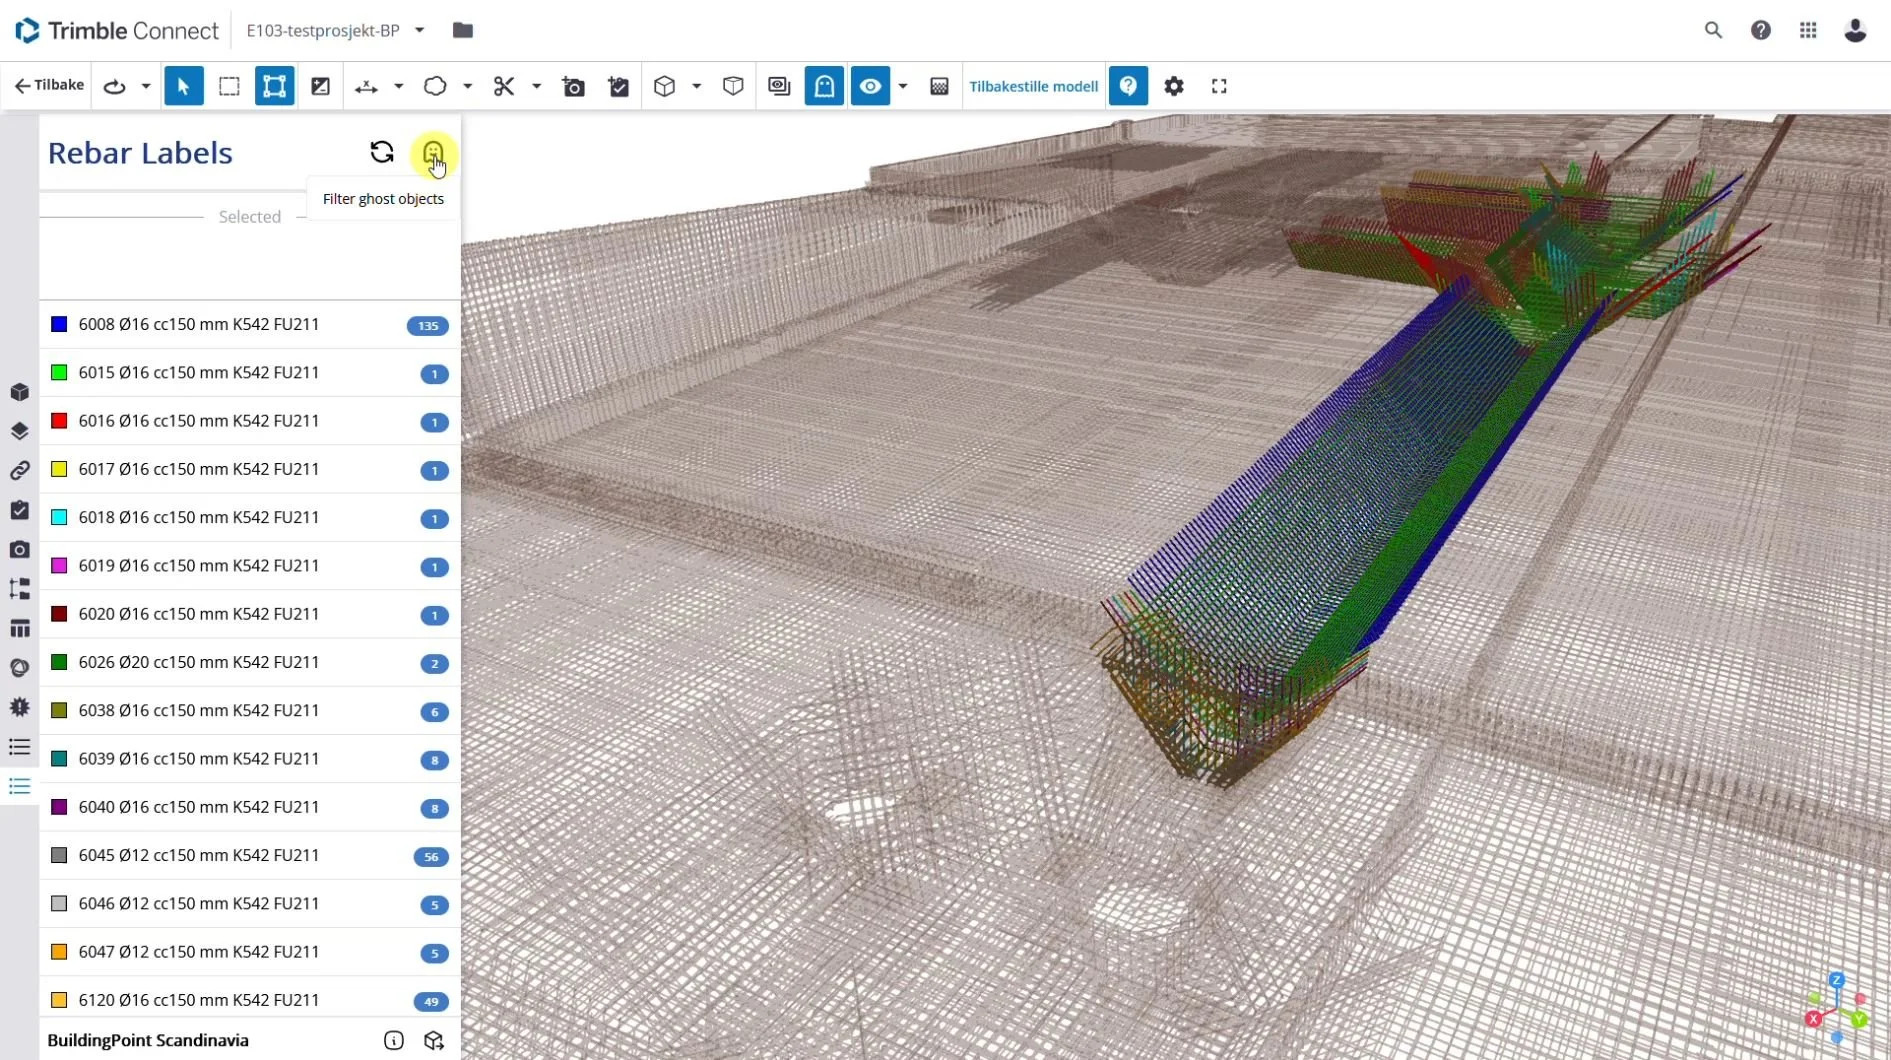Open the Layers panel icon
This screenshot has height=1060, width=1891.
coord(20,431)
